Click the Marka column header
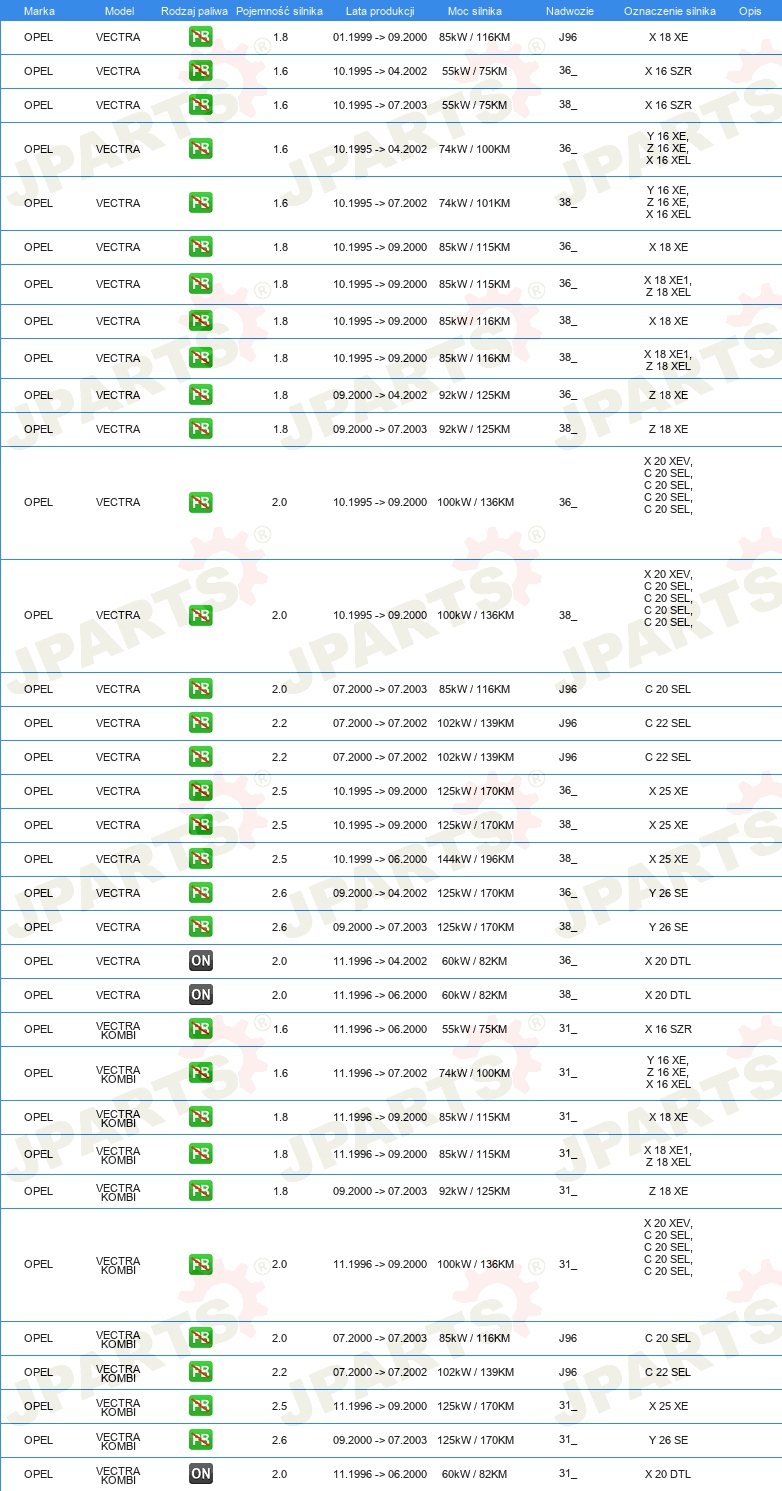Screen dimensions: 782x1491 pyautogui.click(x=39, y=10)
